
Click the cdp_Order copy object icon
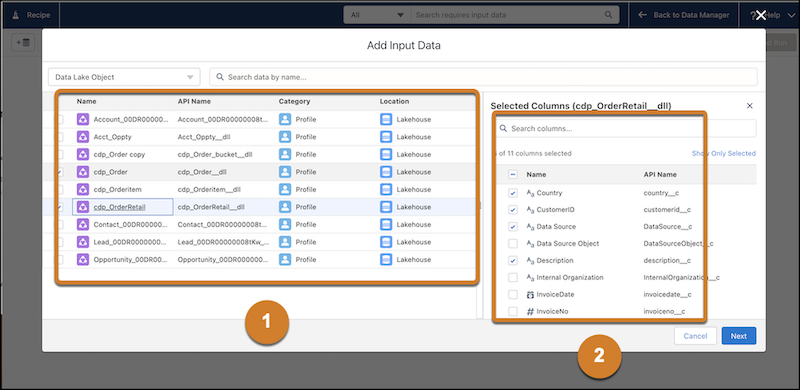(x=83, y=154)
